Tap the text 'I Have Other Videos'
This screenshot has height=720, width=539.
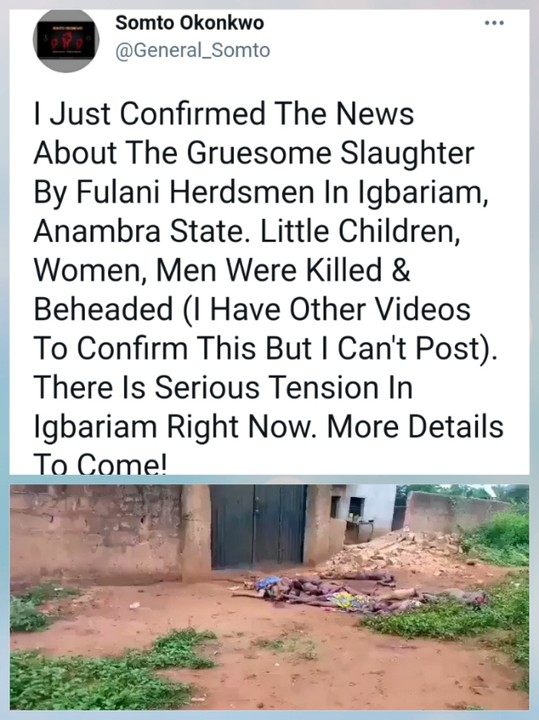click(330, 309)
